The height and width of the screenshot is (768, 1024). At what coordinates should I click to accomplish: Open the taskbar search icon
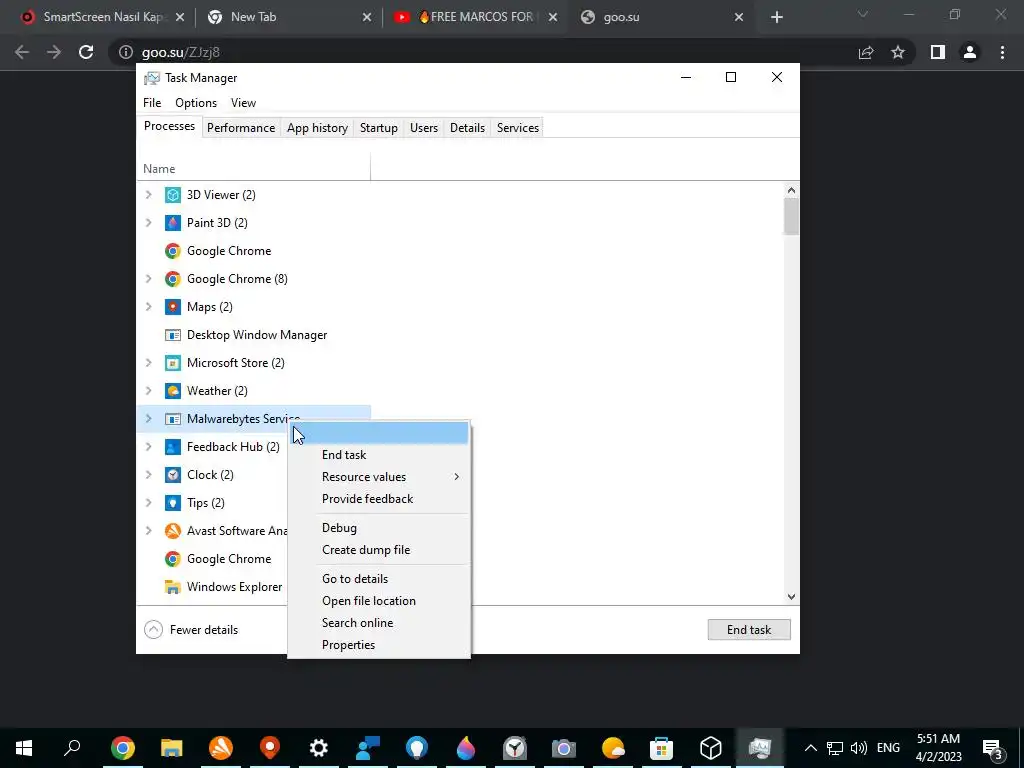(72, 747)
